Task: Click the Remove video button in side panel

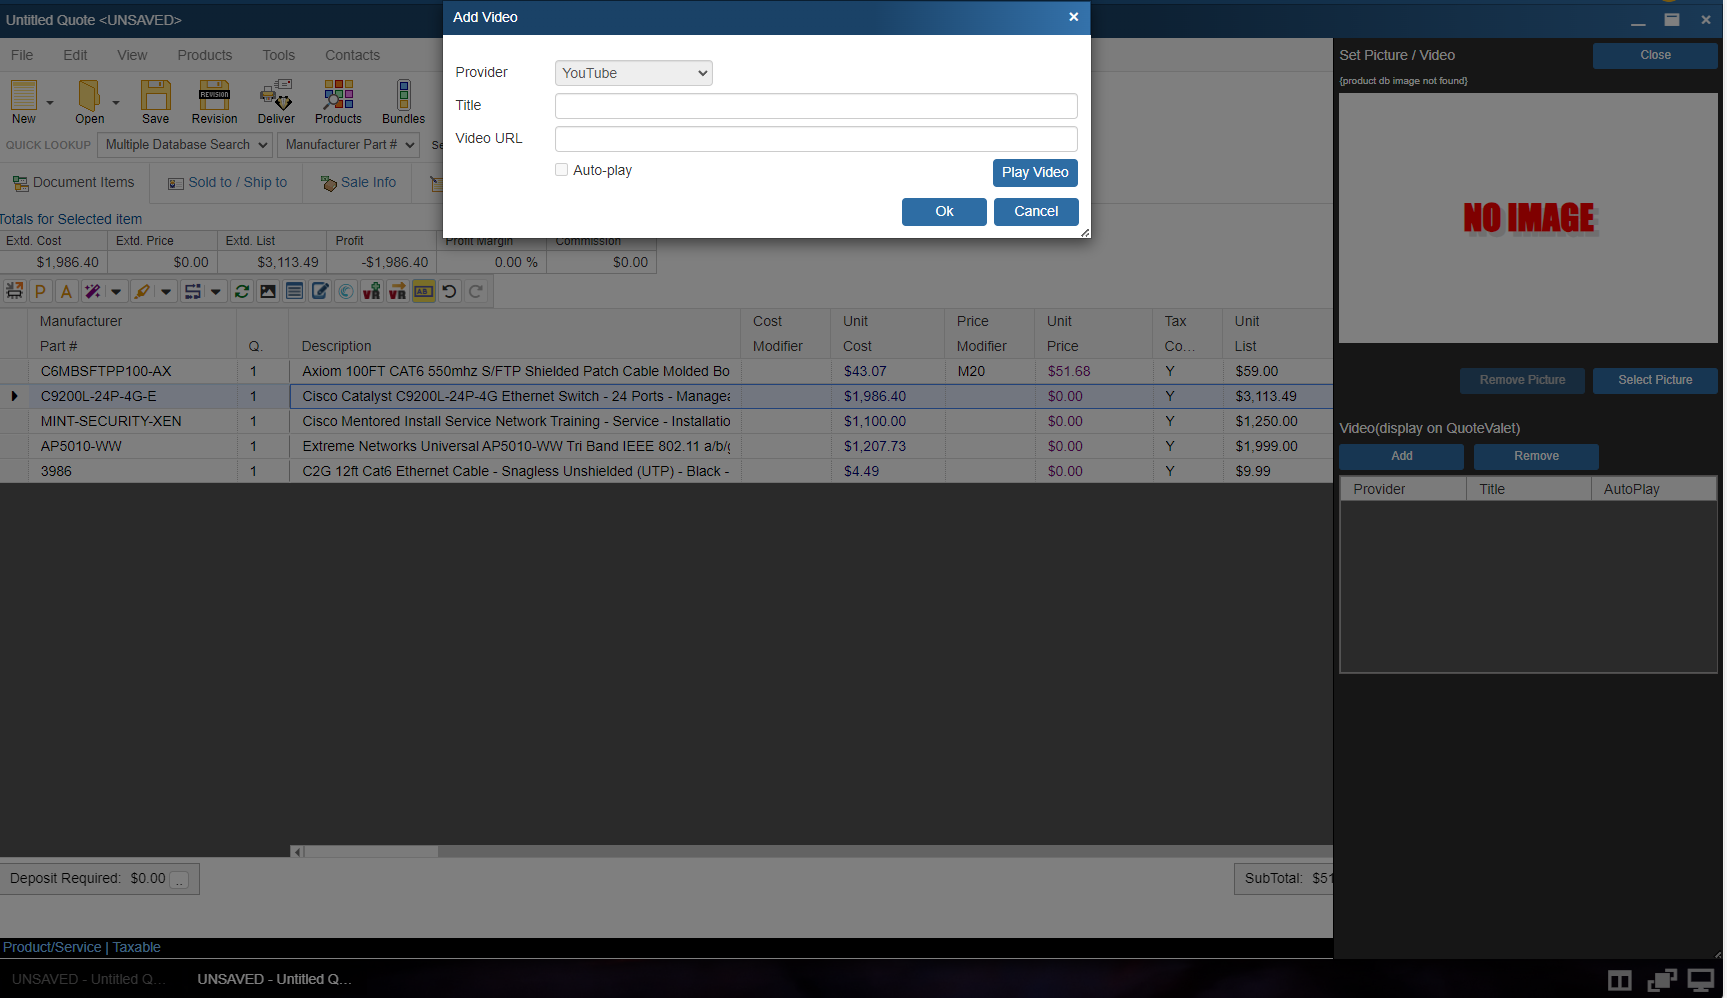Action: click(x=1536, y=456)
